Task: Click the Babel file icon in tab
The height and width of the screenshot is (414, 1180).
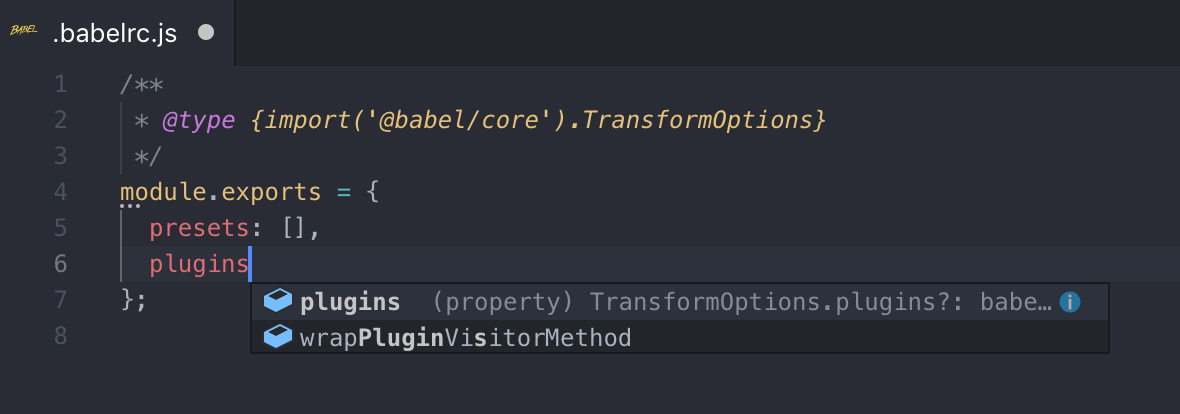Action: [x=24, y=32]
